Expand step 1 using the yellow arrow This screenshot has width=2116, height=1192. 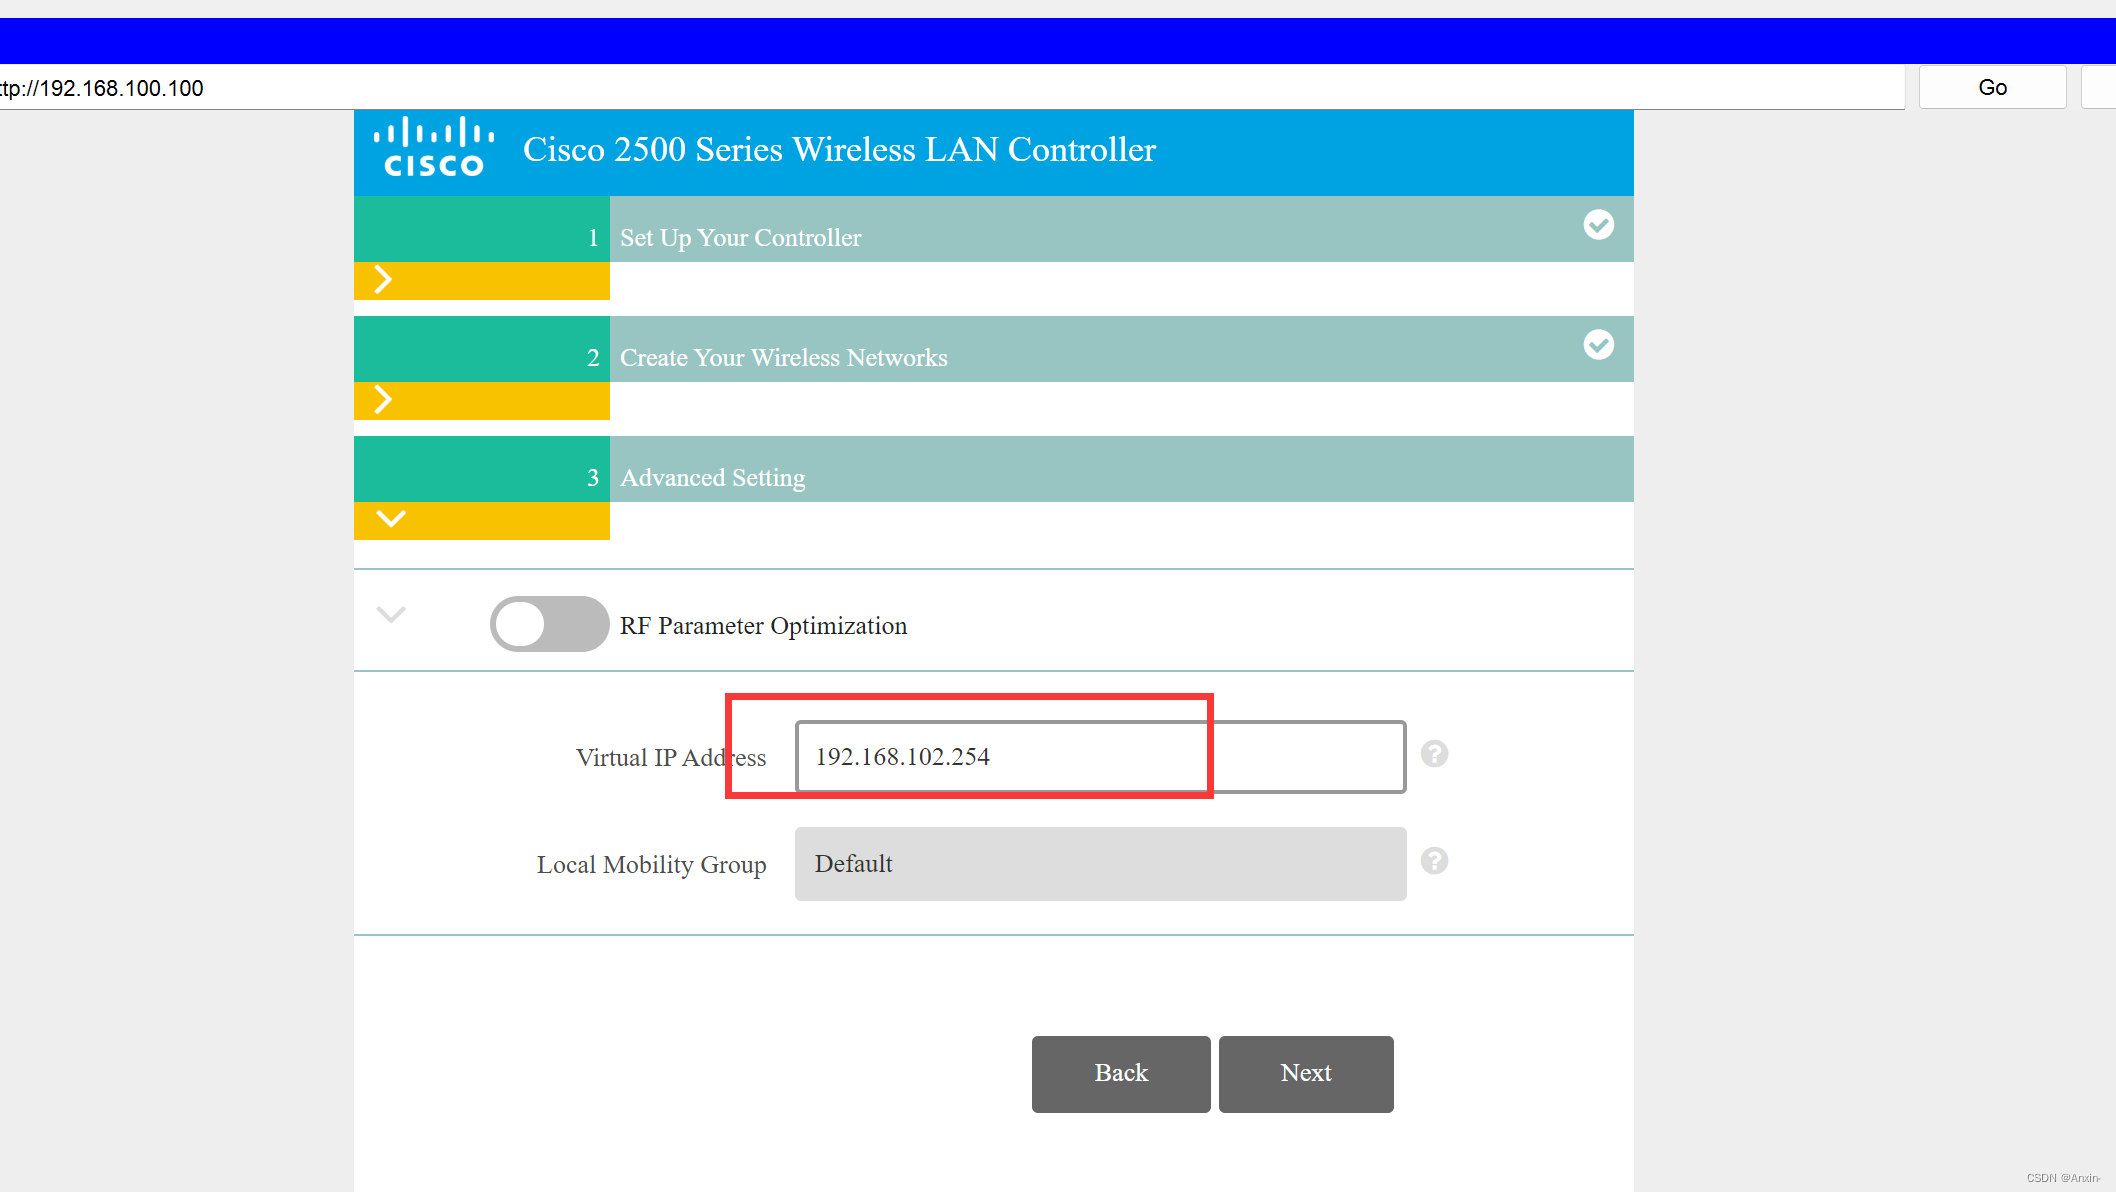tap(382, 280)
